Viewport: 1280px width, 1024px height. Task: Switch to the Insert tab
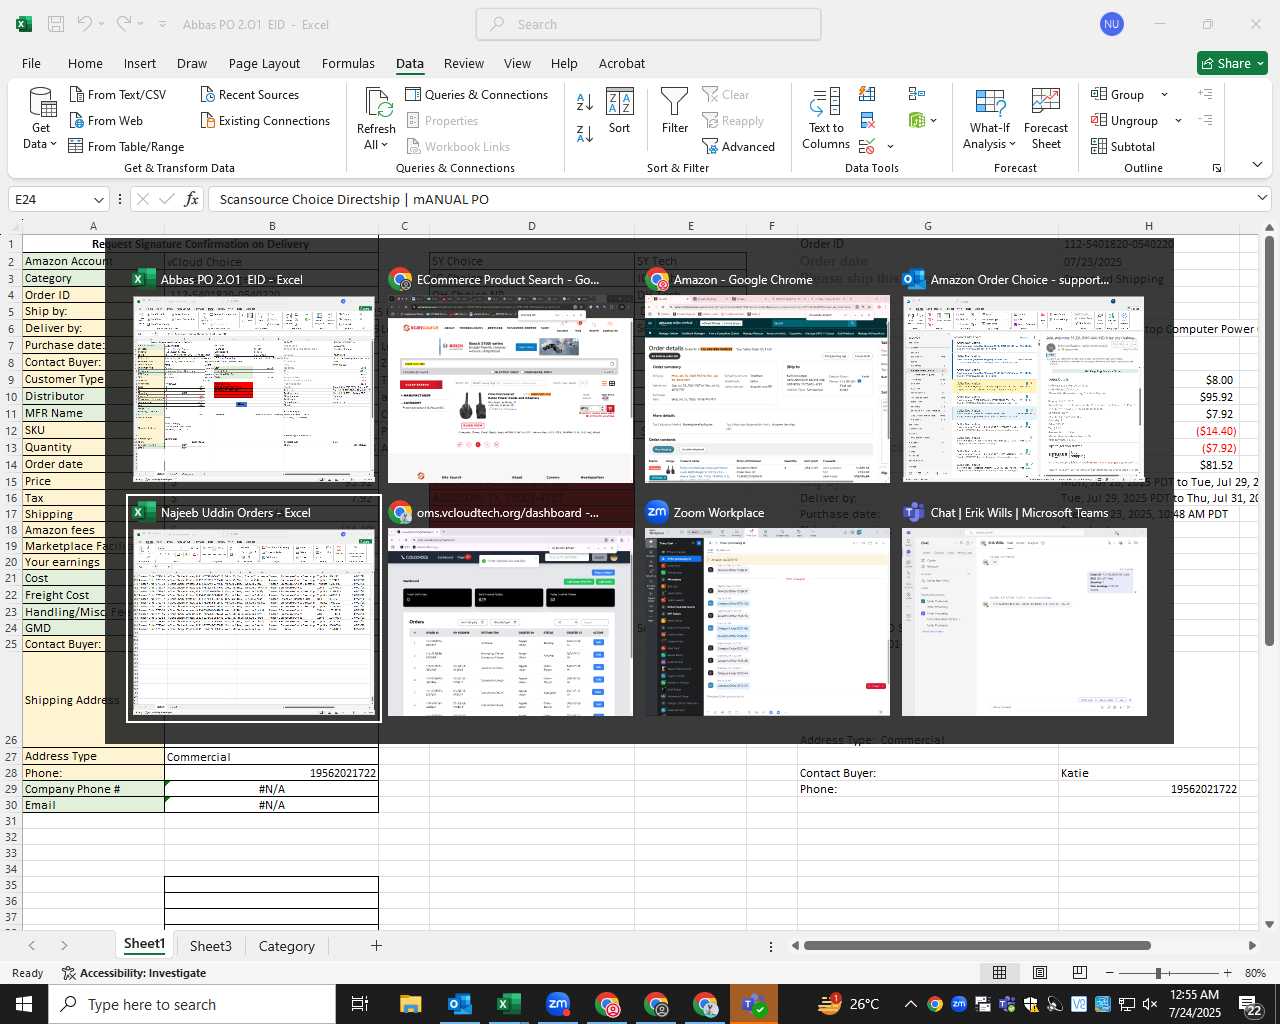(140, 63)
